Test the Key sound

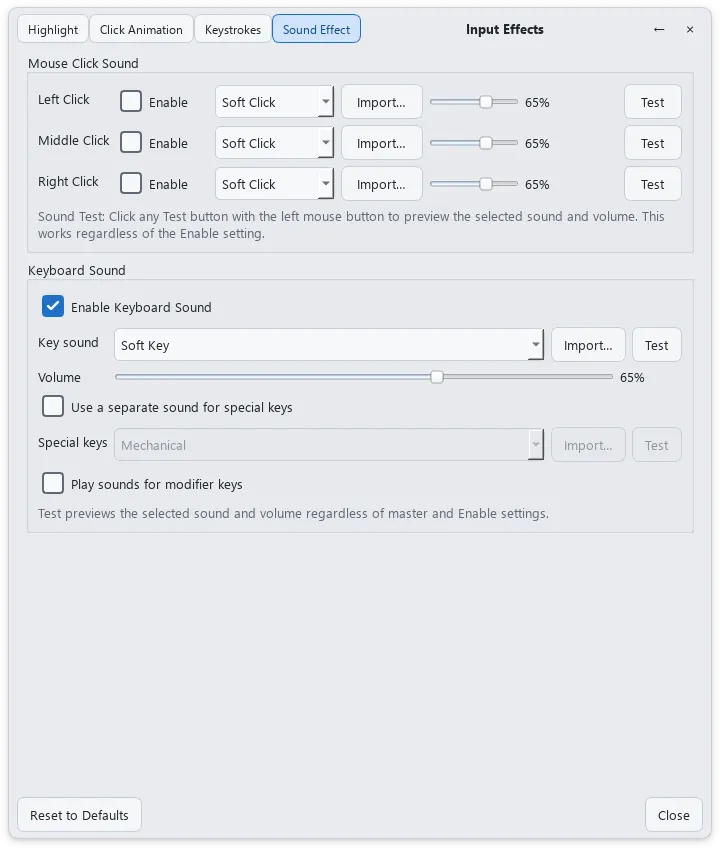click(657, 344)
